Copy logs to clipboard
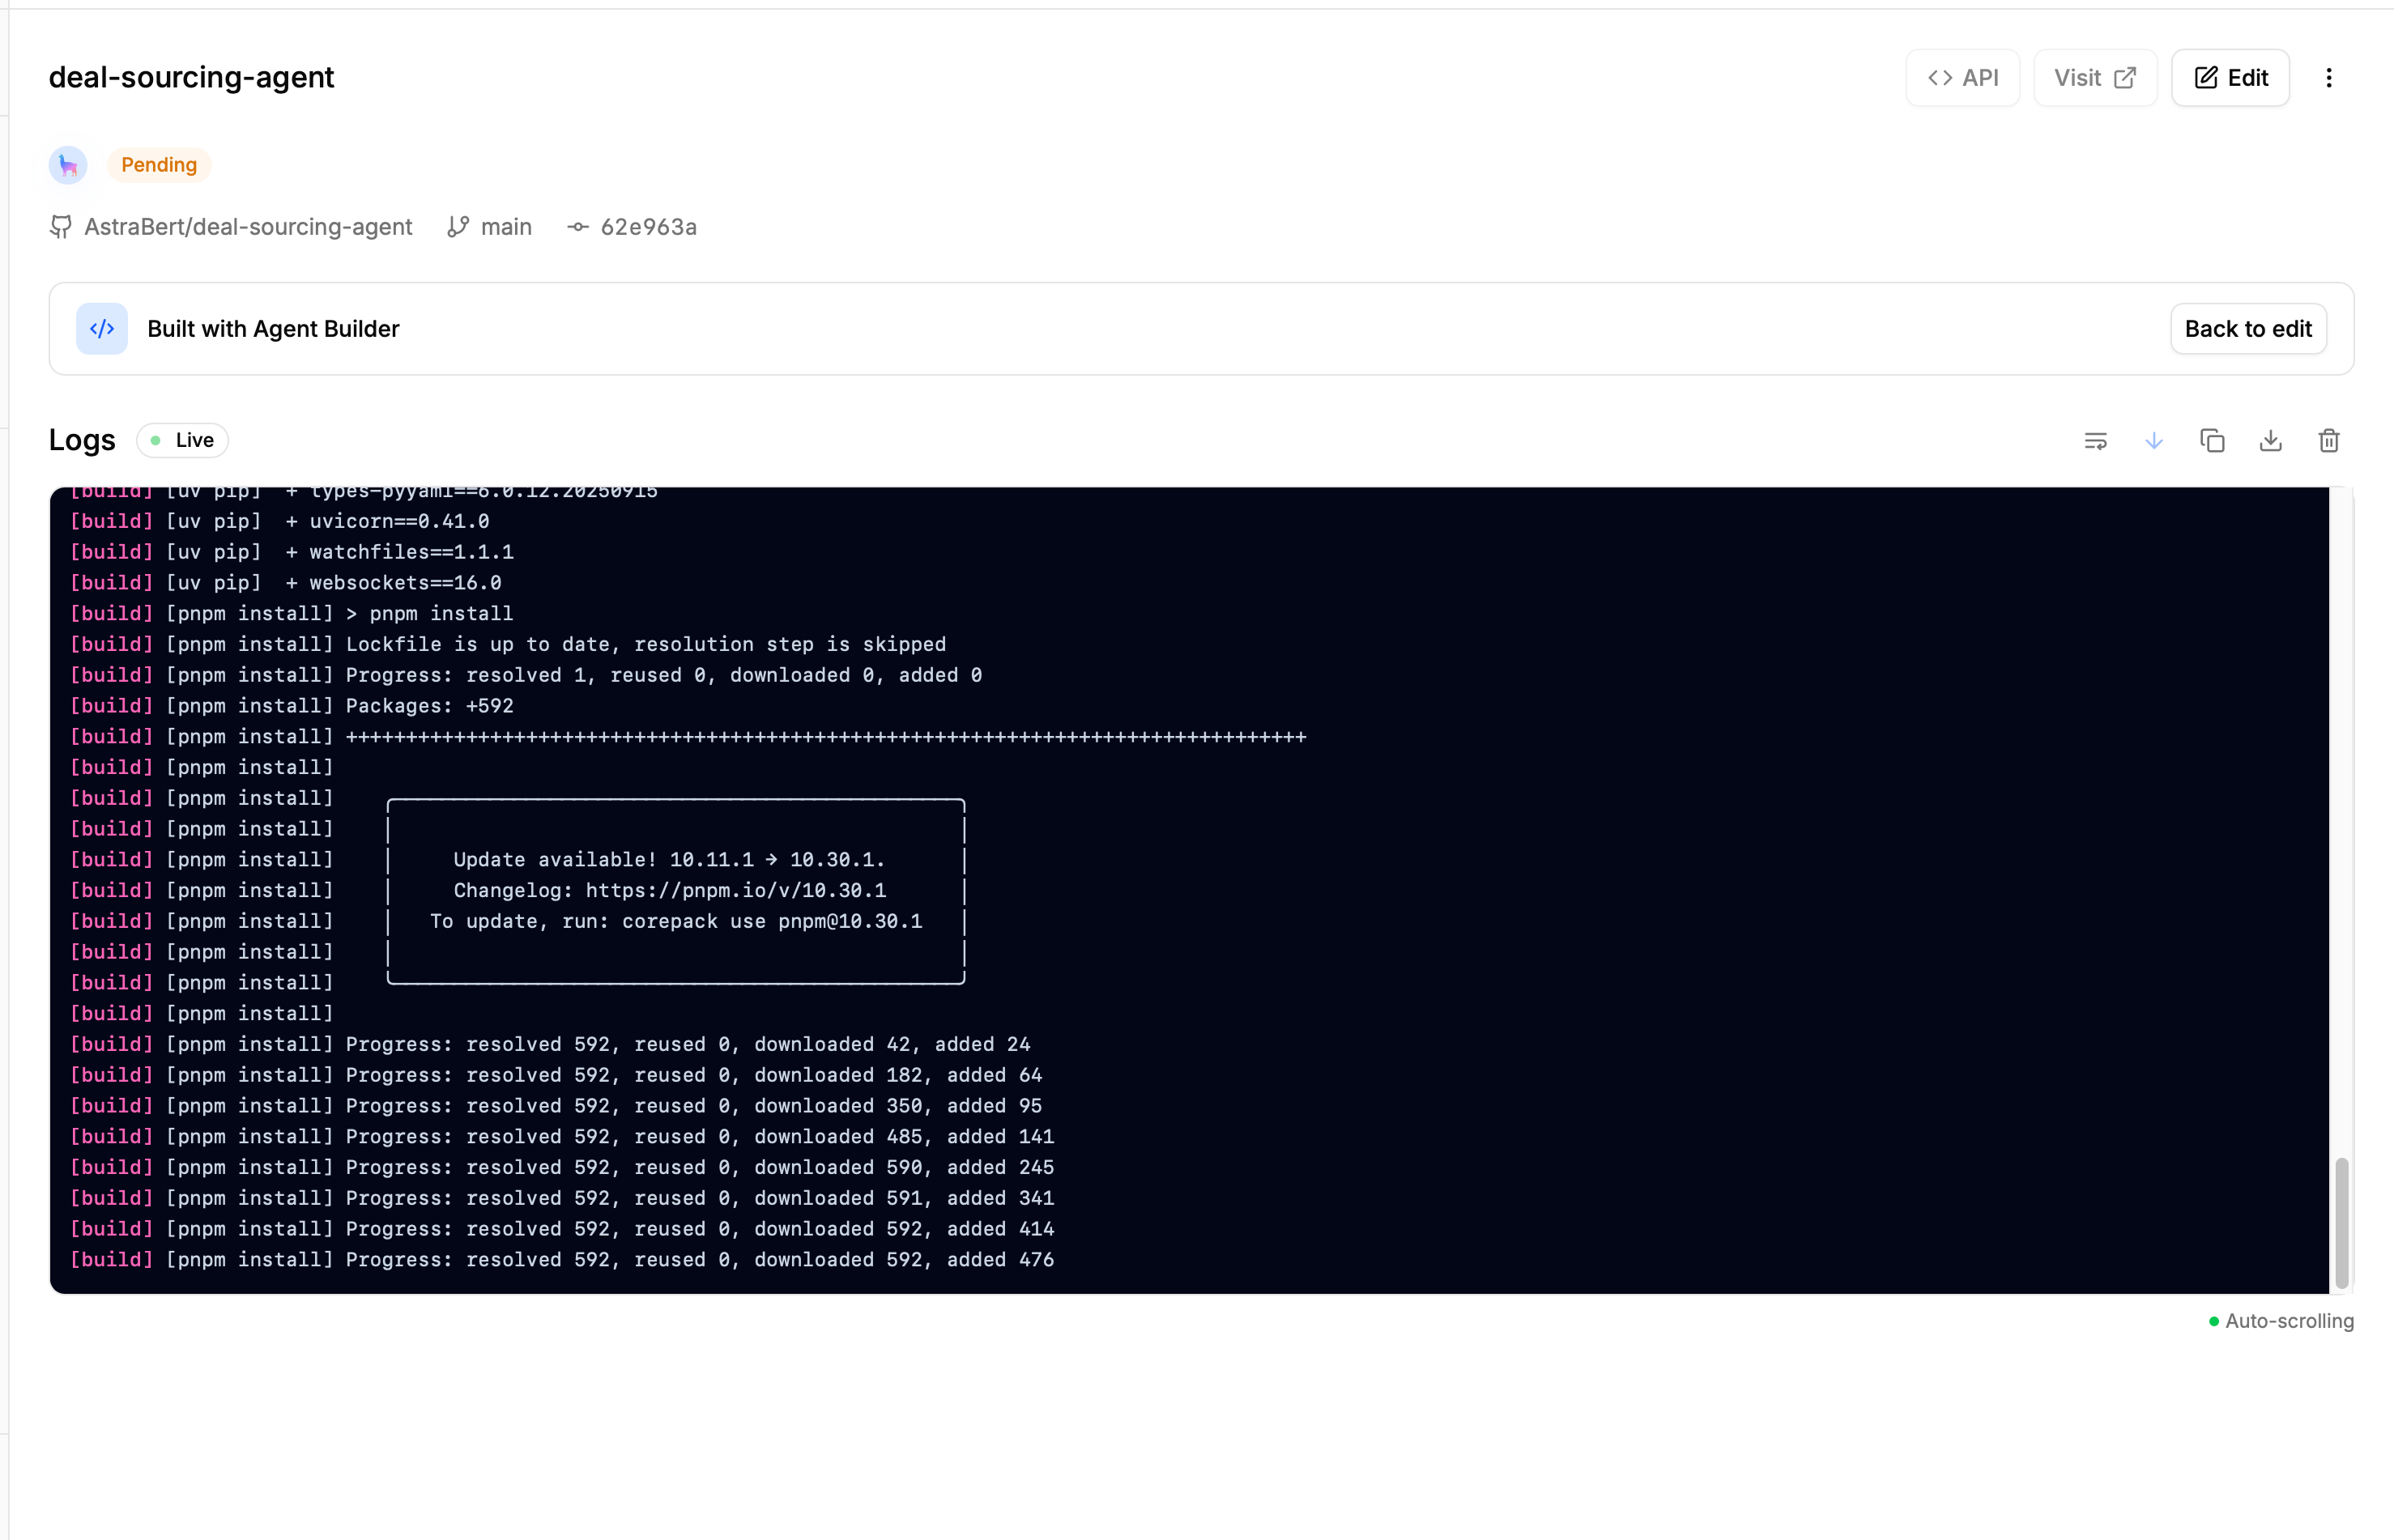2394x1540 pixels. pos(2212,441)
